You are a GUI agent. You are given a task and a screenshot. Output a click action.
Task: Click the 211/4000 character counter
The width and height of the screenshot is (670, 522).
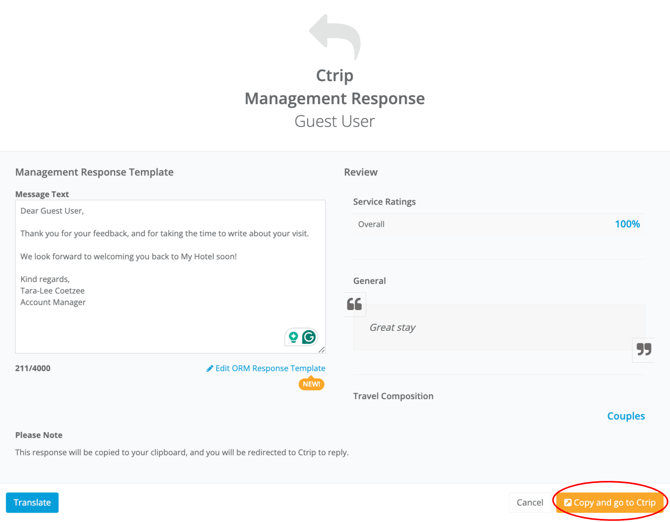(33, 369)
